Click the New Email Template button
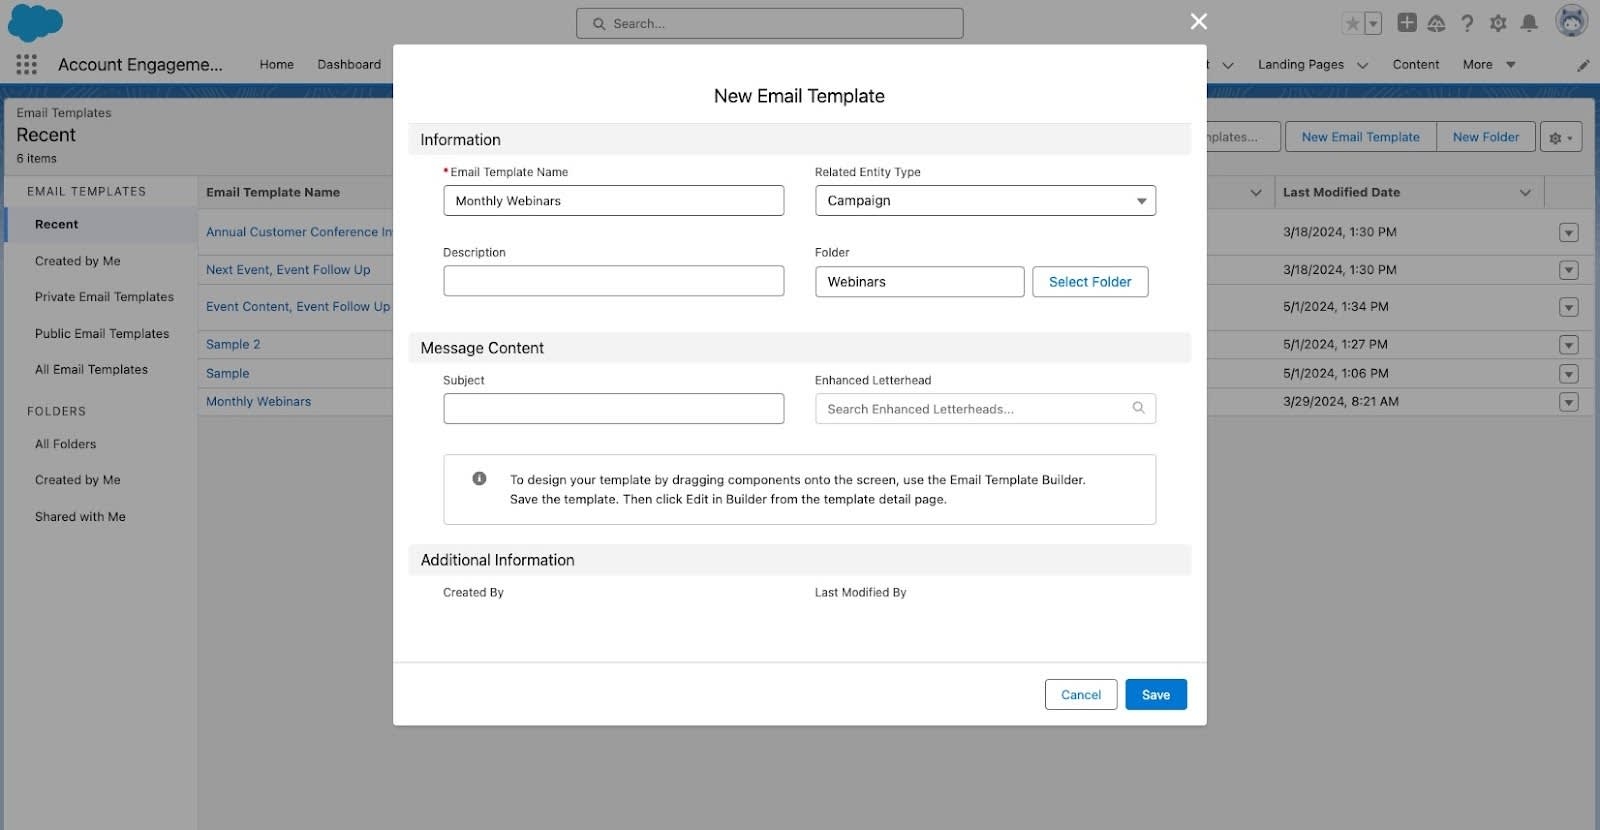The height and width of the screenshot is (830, 1600). coord(1360,137)
